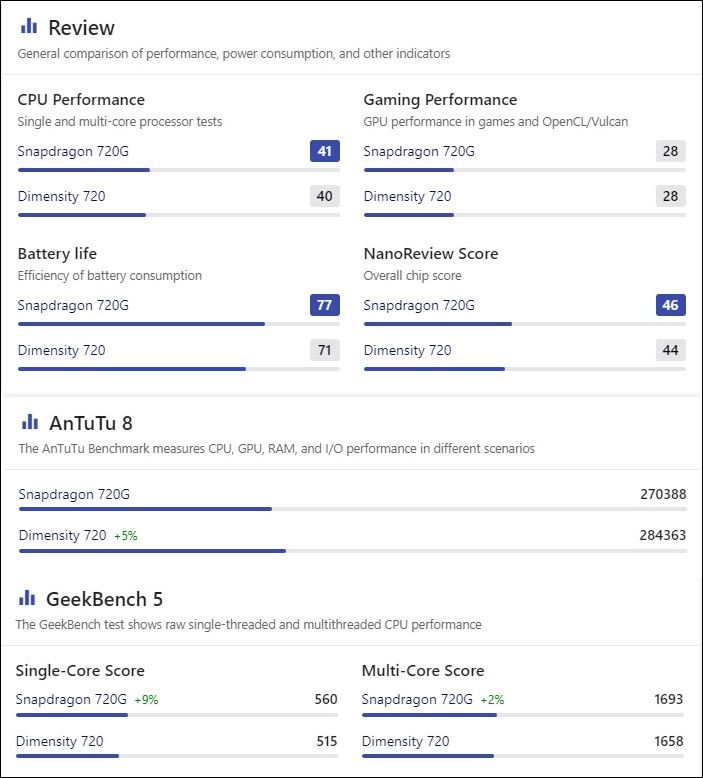Click Dimensity 720 NanoReview Score badge 44
Viewport: 703px width, 778px height.
(x=671, y=350)
